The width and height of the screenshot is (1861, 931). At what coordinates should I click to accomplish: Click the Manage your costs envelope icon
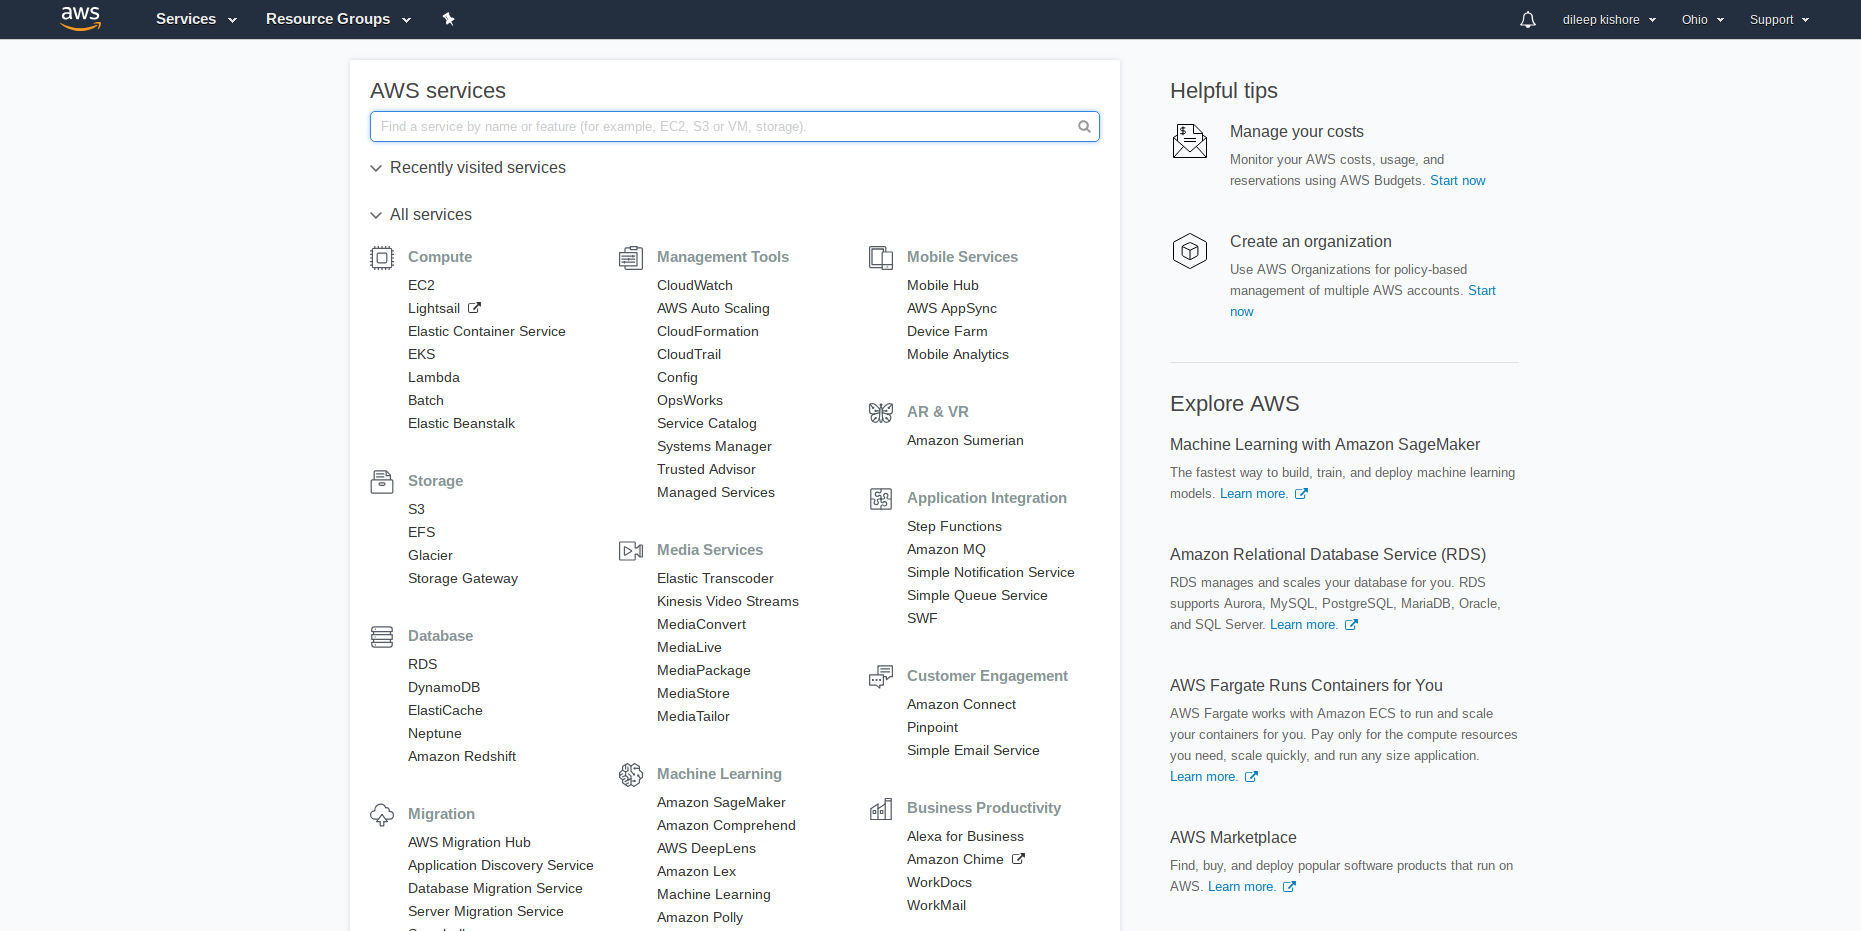click(1190, 141)
